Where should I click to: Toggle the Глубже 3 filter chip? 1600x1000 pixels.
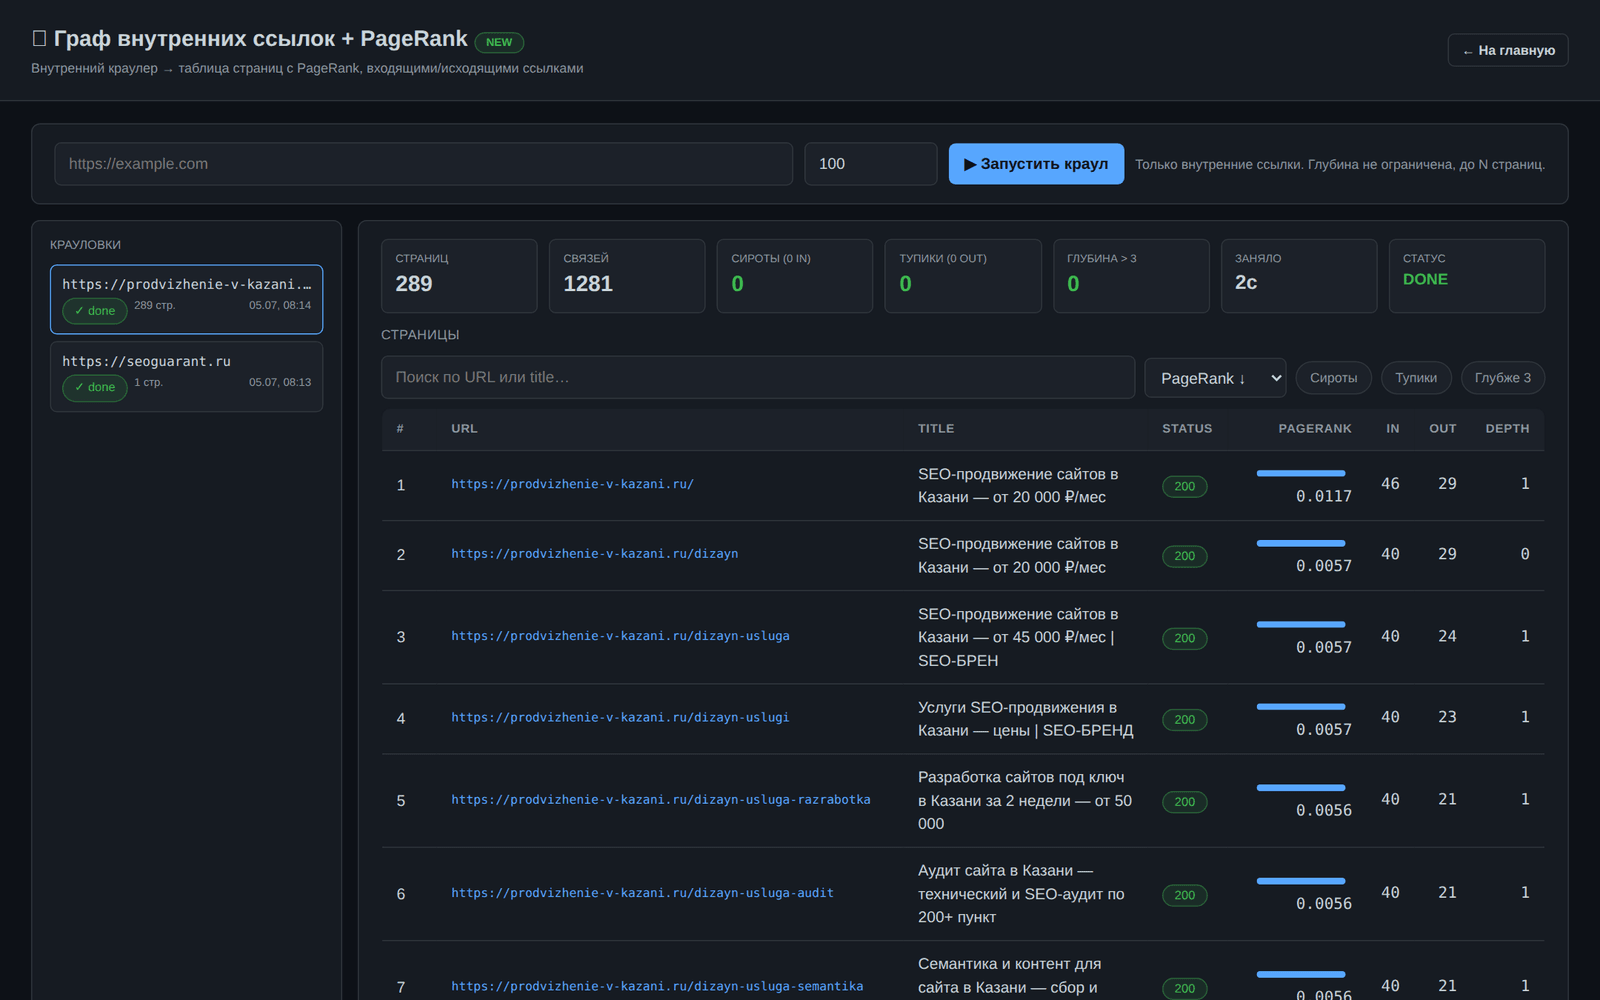[x=1503, y=378]
